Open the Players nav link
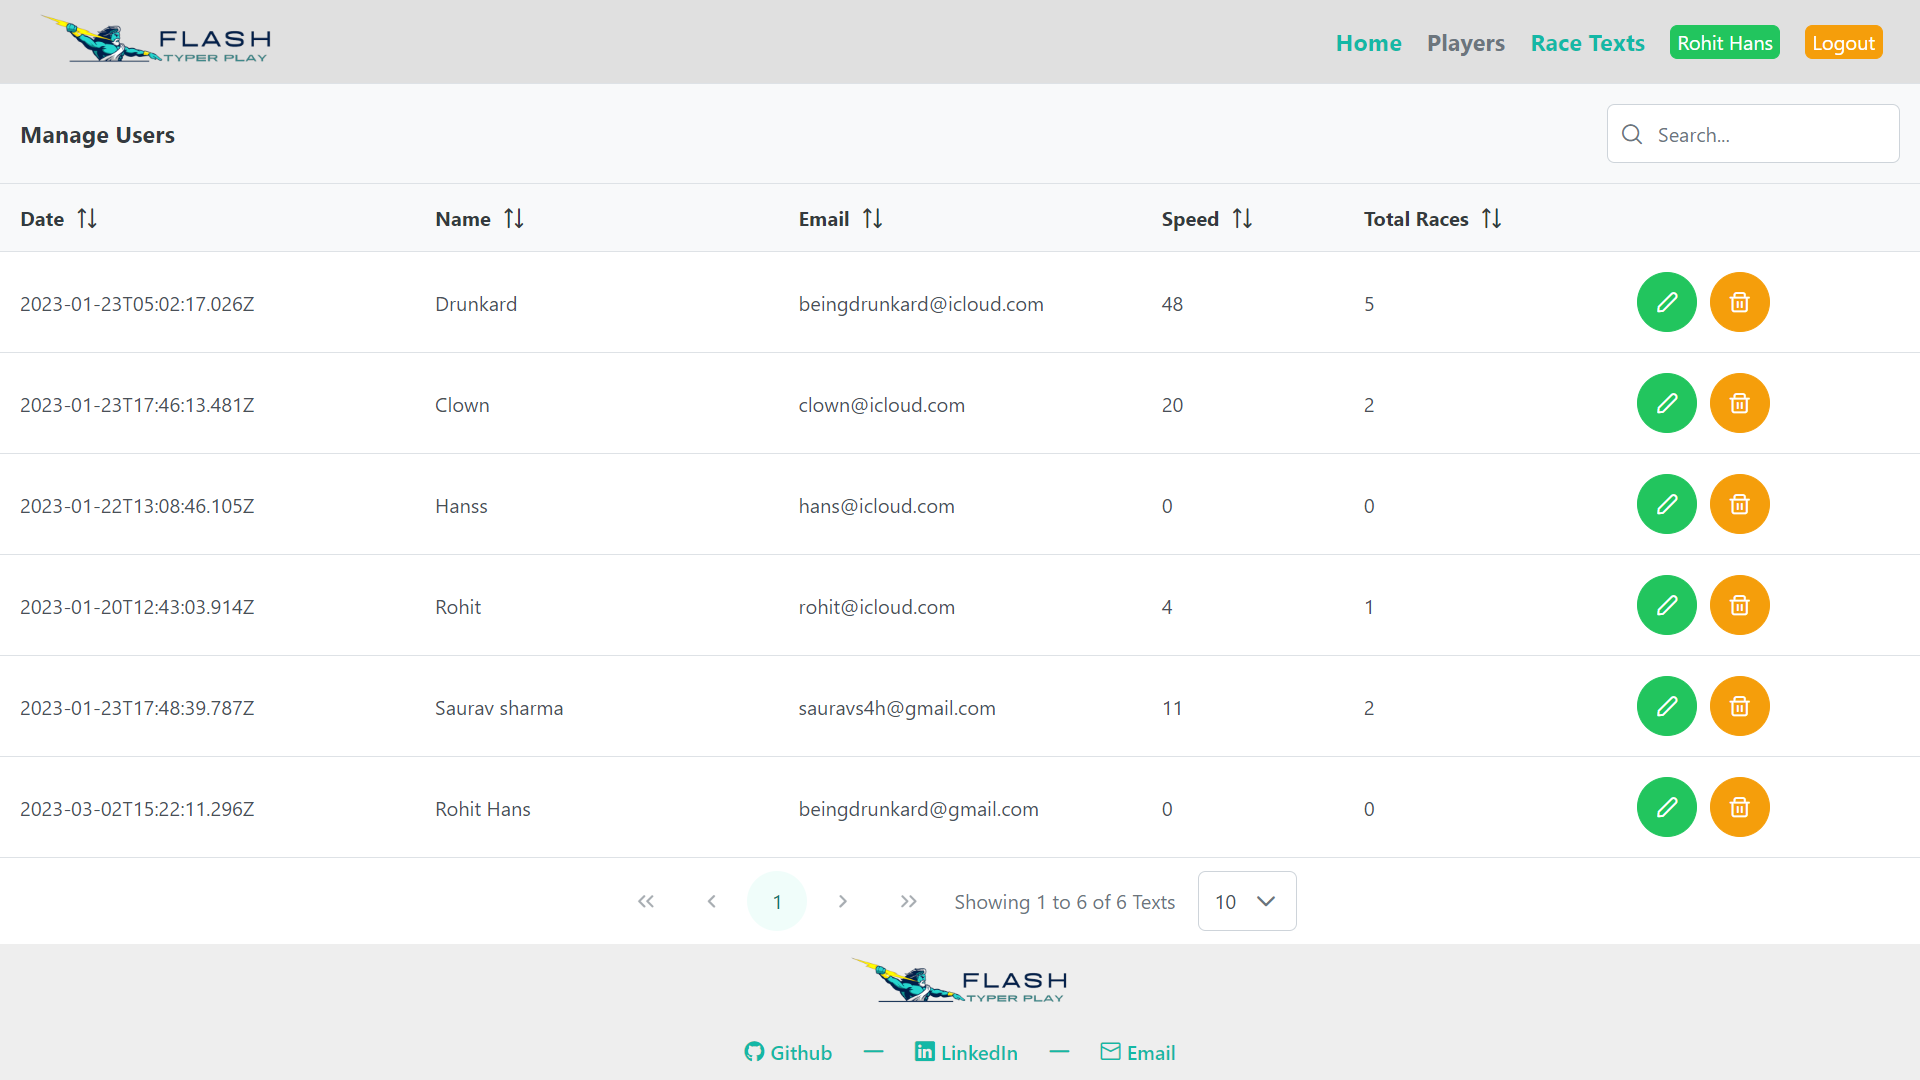The image size is (1920, 1080). 1465,43
